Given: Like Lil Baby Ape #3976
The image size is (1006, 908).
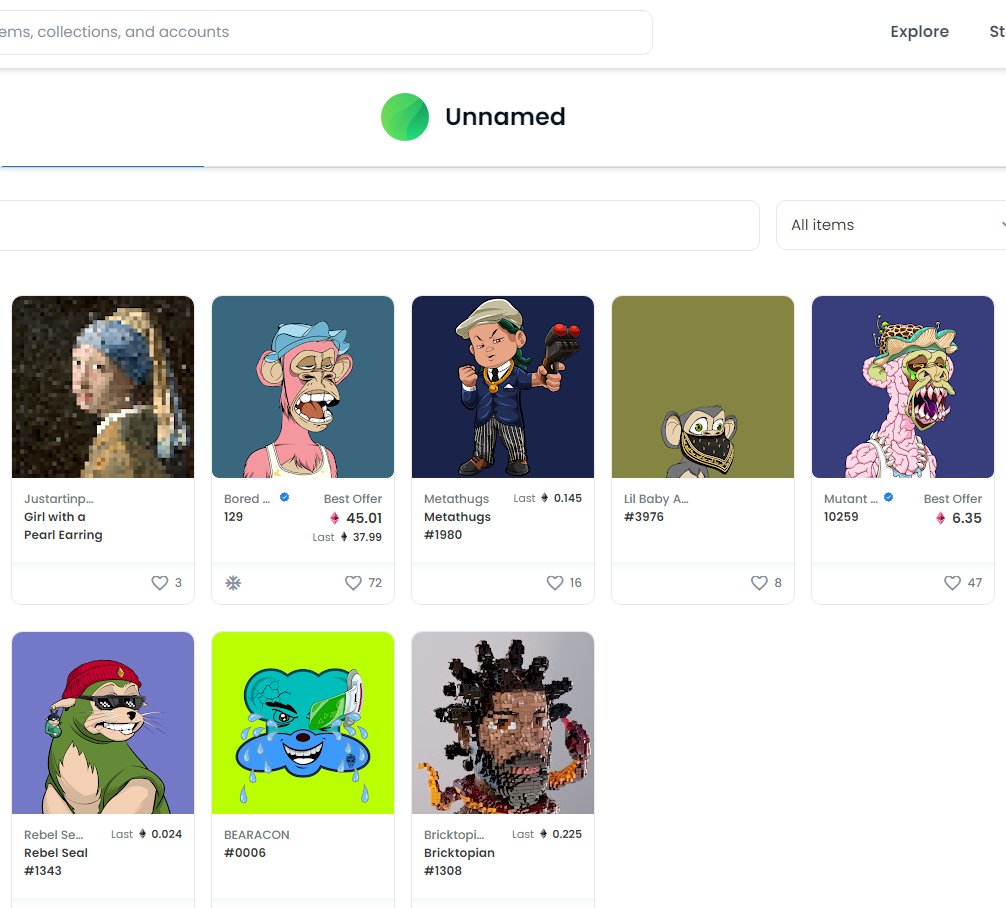Looking at the screenshot, I should (x=759, y=583).
